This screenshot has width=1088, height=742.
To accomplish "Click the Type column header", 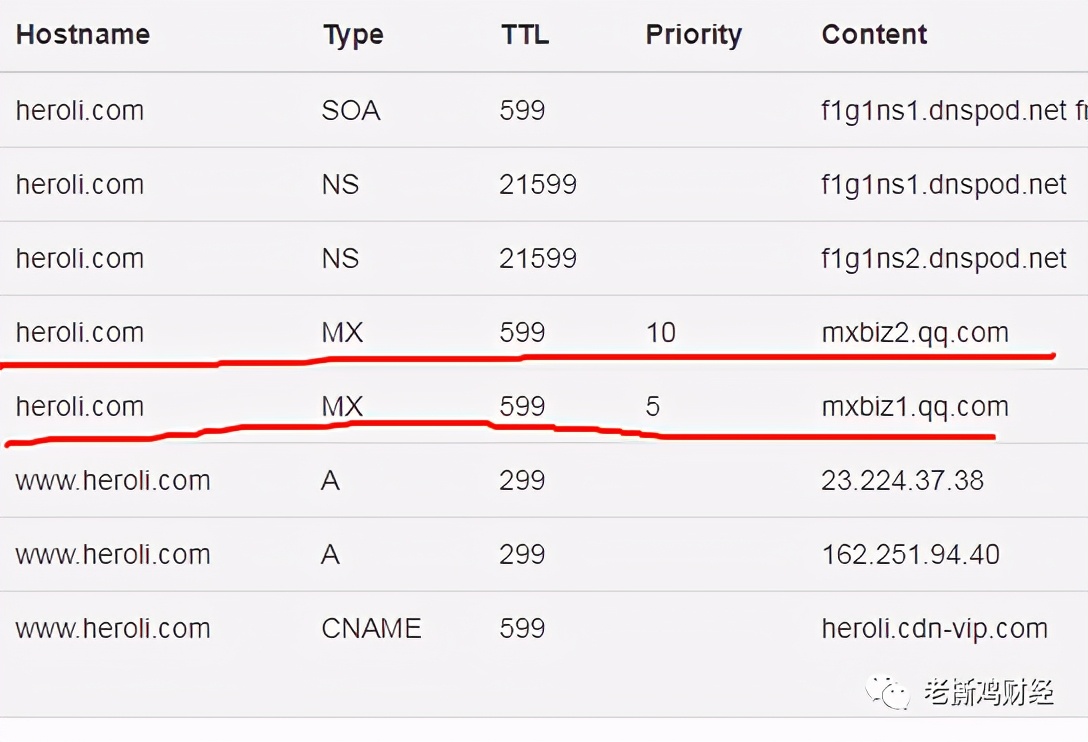I will 353,36.
